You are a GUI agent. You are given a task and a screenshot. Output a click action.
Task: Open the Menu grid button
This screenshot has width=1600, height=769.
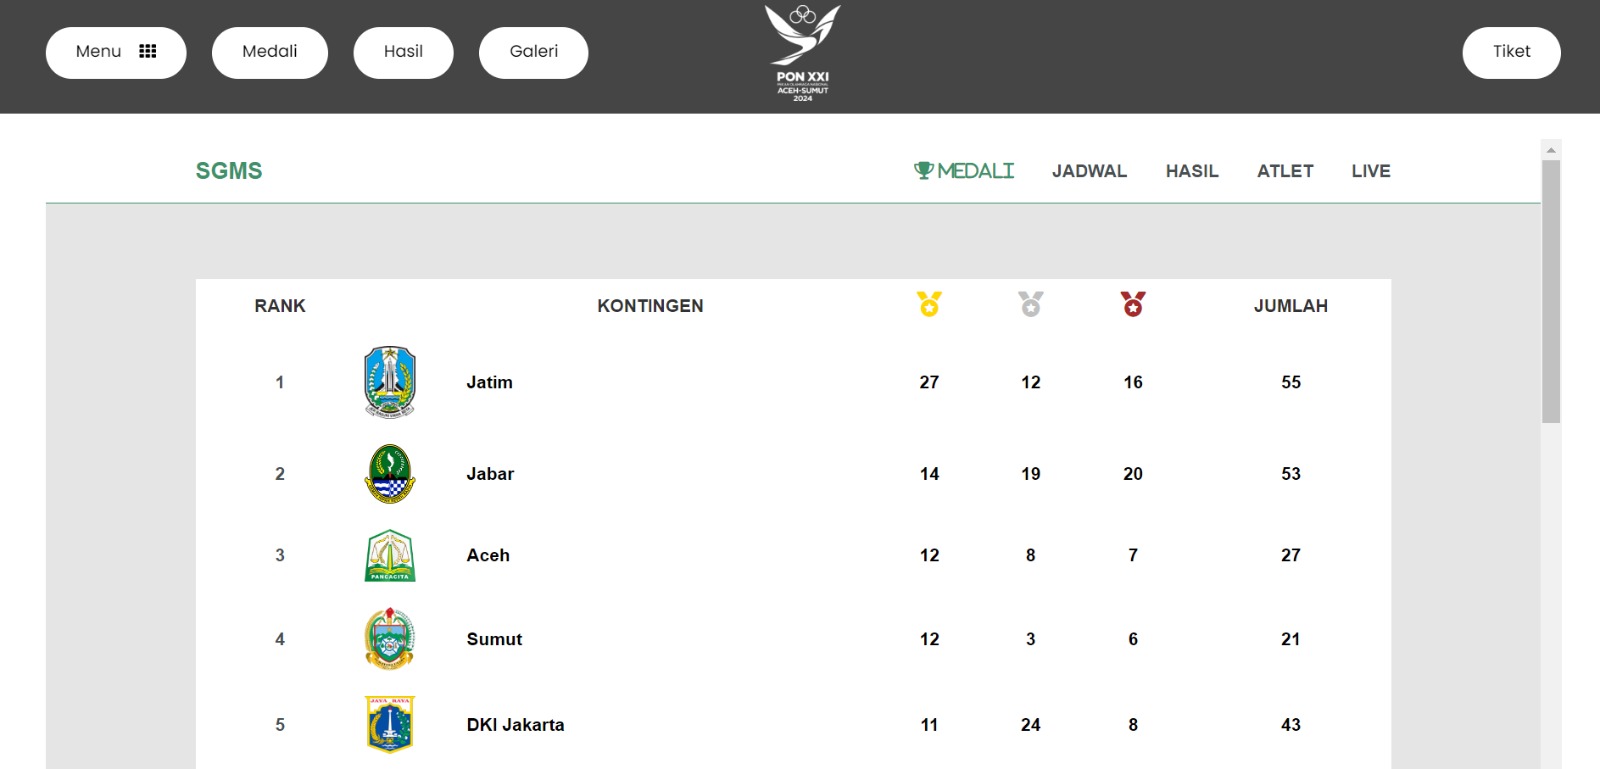116,52
